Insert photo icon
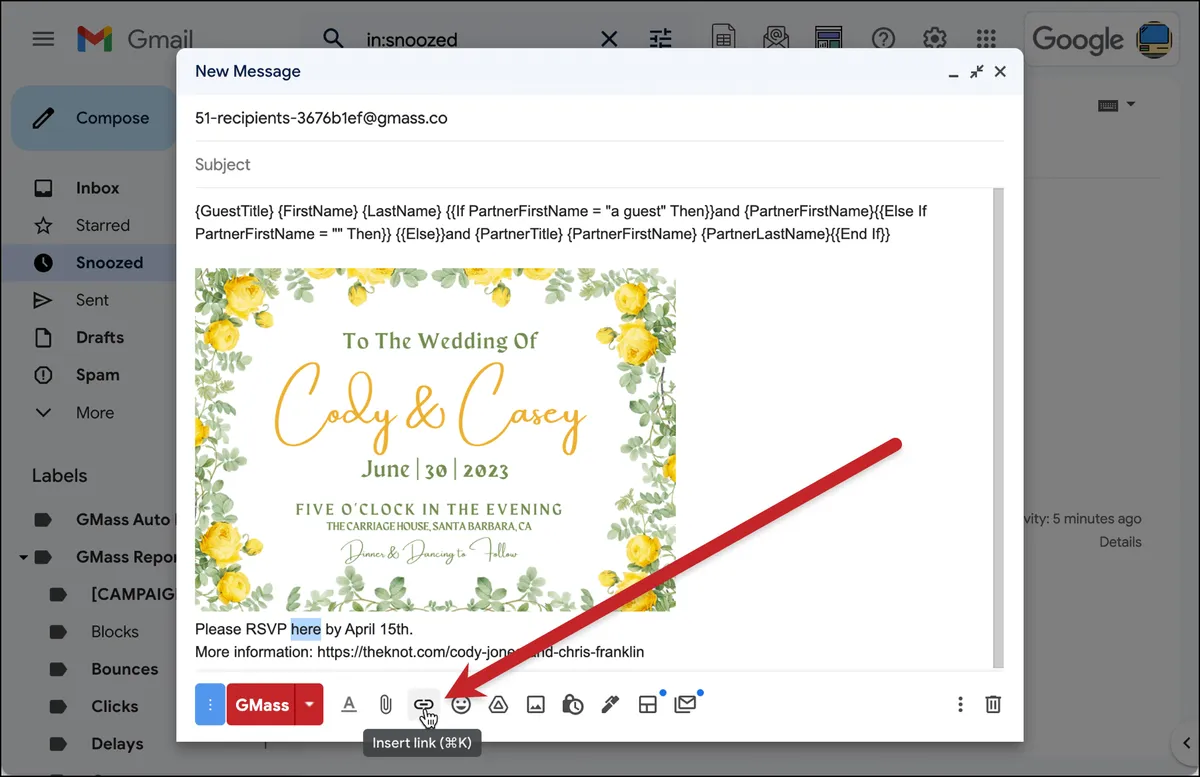 pos(536,705)
